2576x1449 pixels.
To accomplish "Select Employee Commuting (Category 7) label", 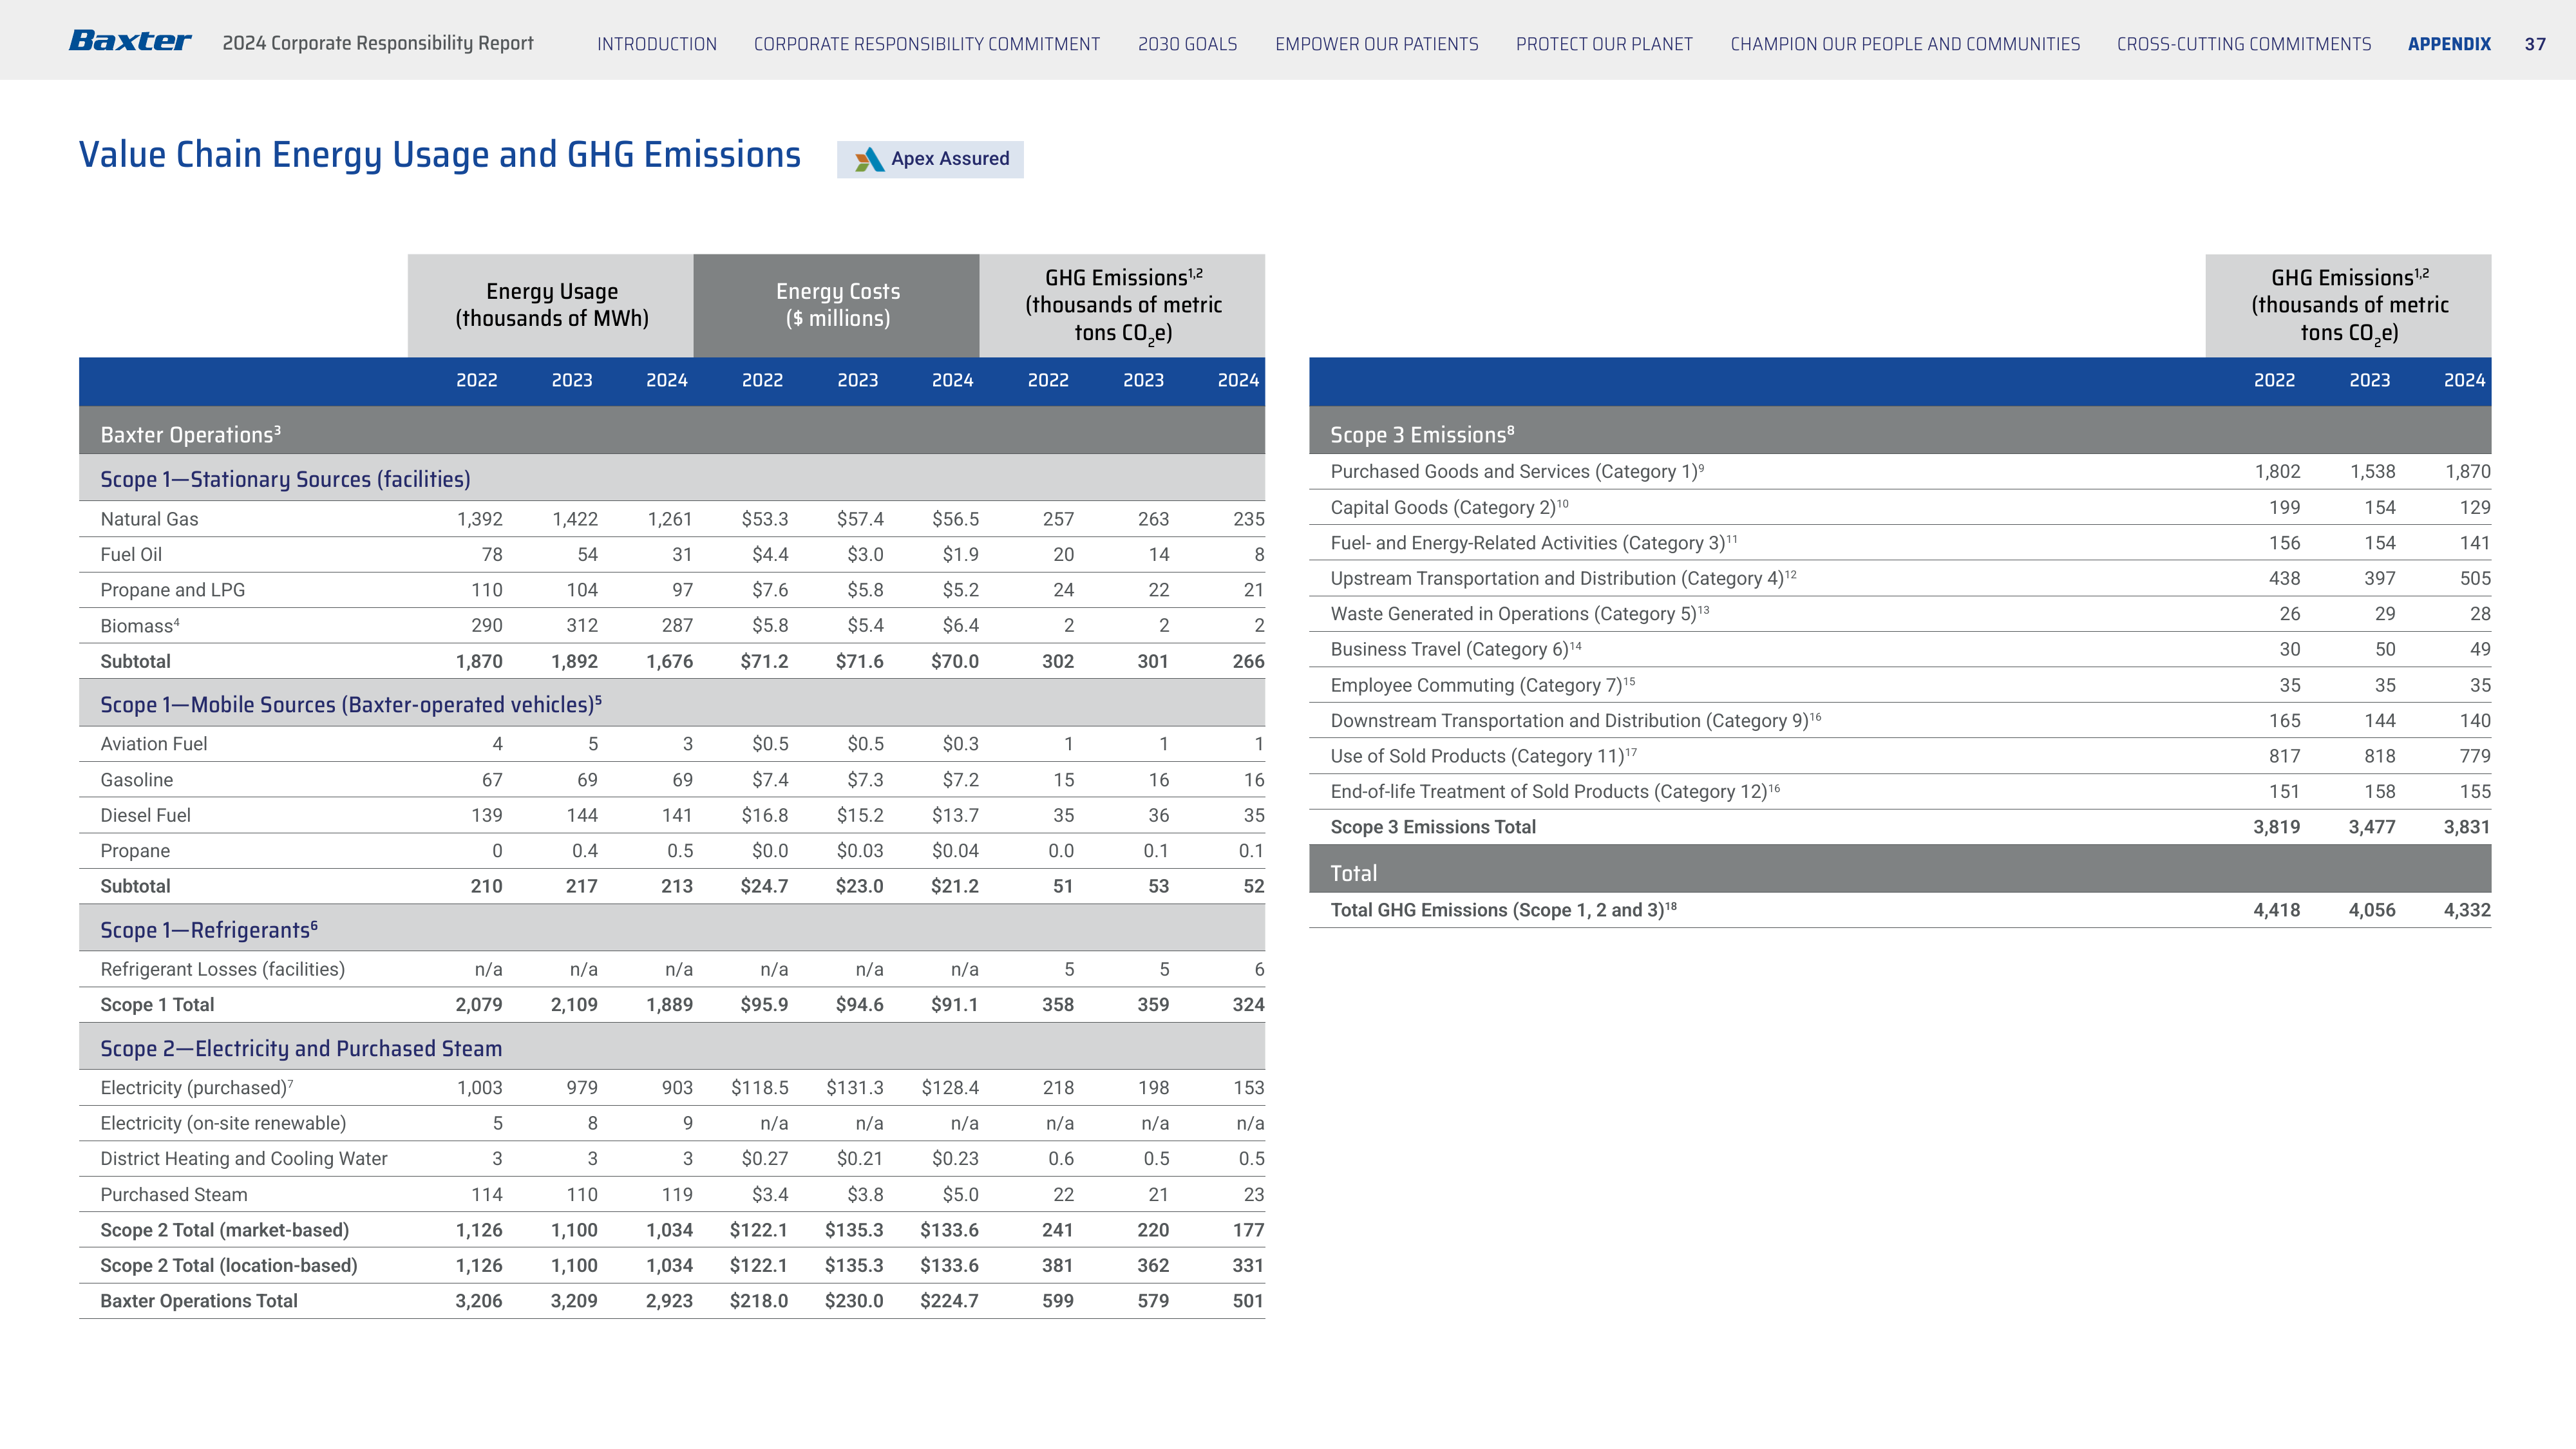I will 1482,685.
